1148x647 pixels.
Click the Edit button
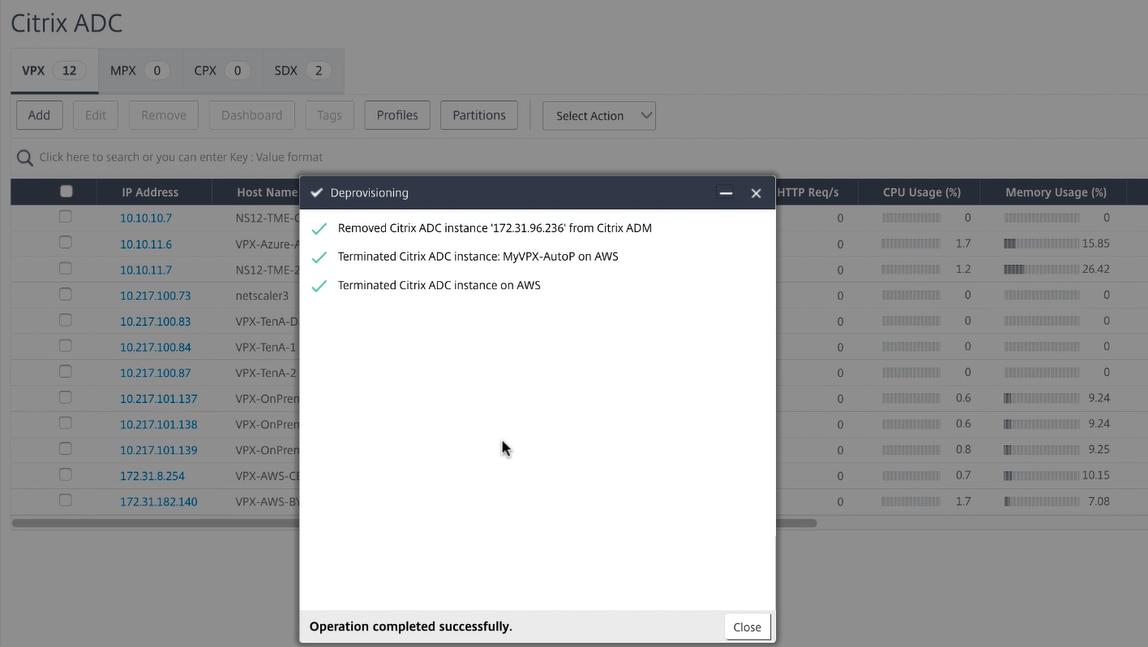pyautogui.click(x=95, y=115)
